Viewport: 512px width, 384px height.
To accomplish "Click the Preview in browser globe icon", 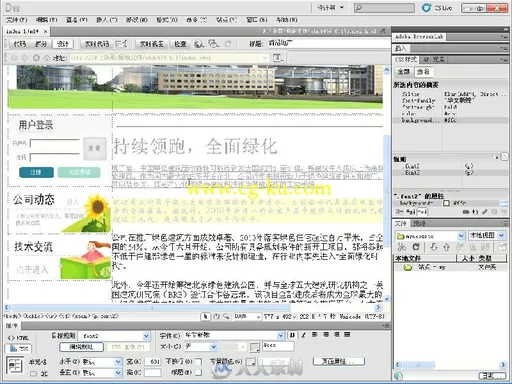I will click(x=199, y=44).
